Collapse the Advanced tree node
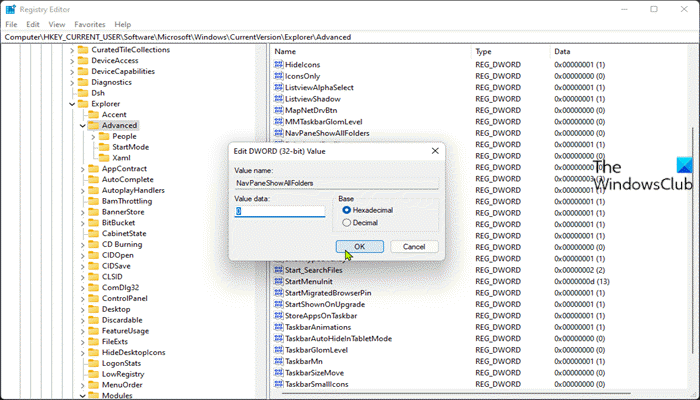This screenshot has height=400, width=700. tap(83, 125)
